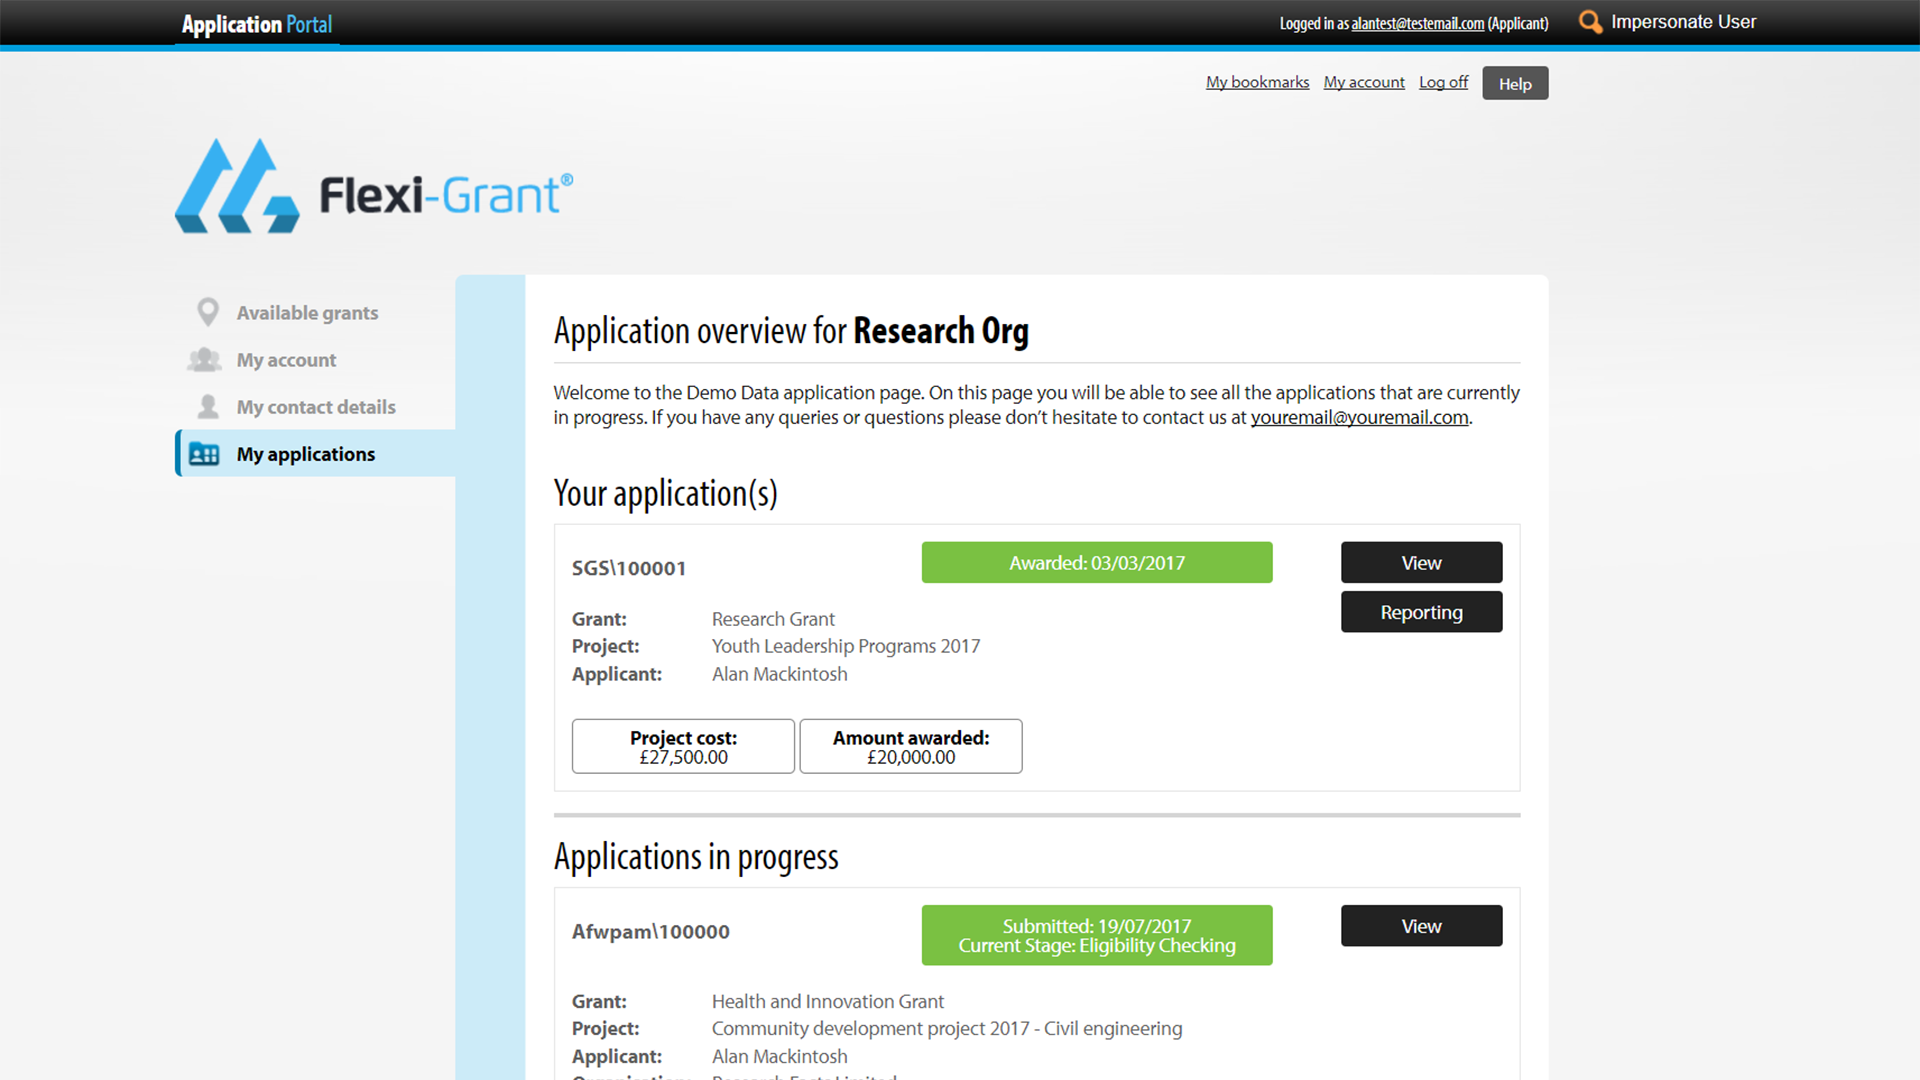Click the Impersonate User magnifier icon
The image size is (1920, 1080).
(1590, 21)
